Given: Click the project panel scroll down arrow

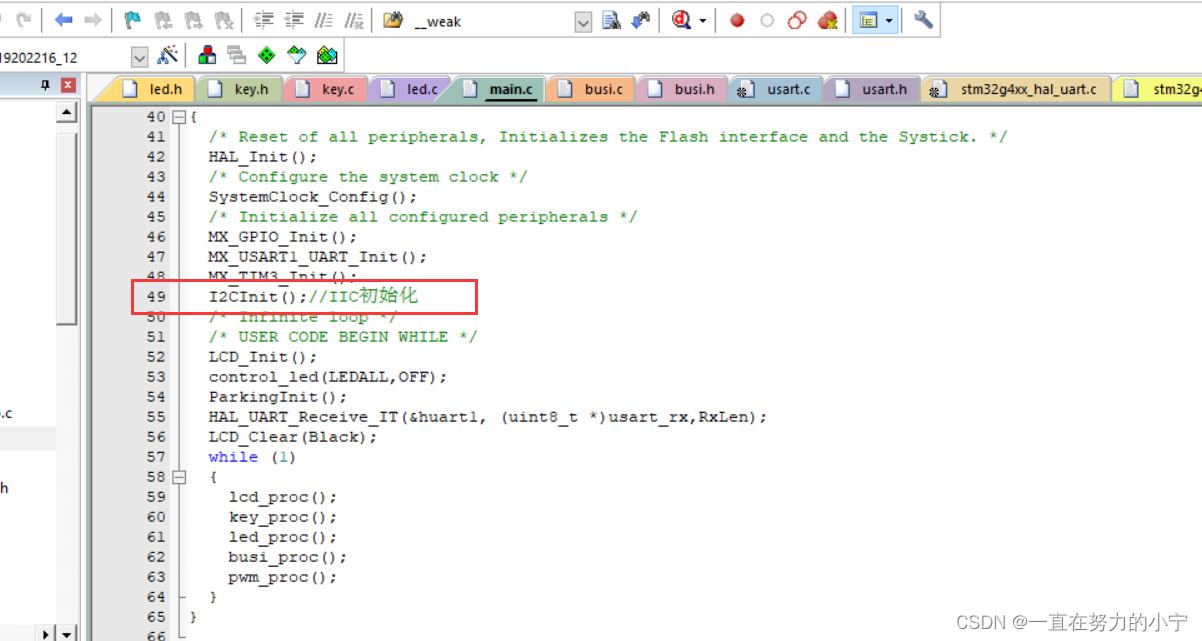Looking at the screenshot, I should 66,633.
